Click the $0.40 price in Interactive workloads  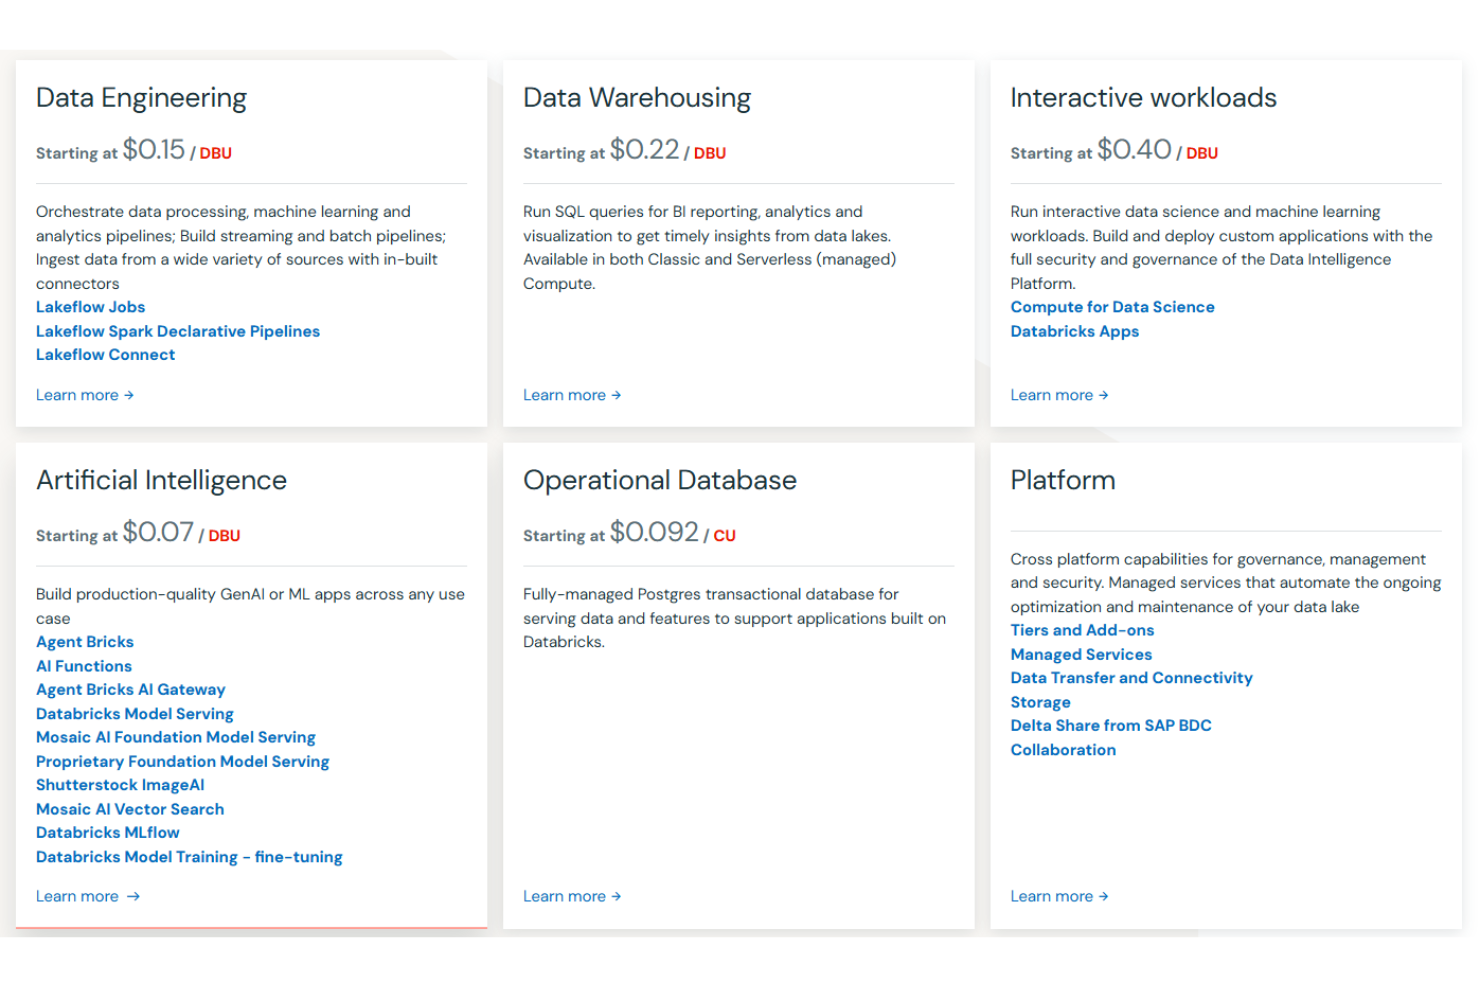point(1134,150)
